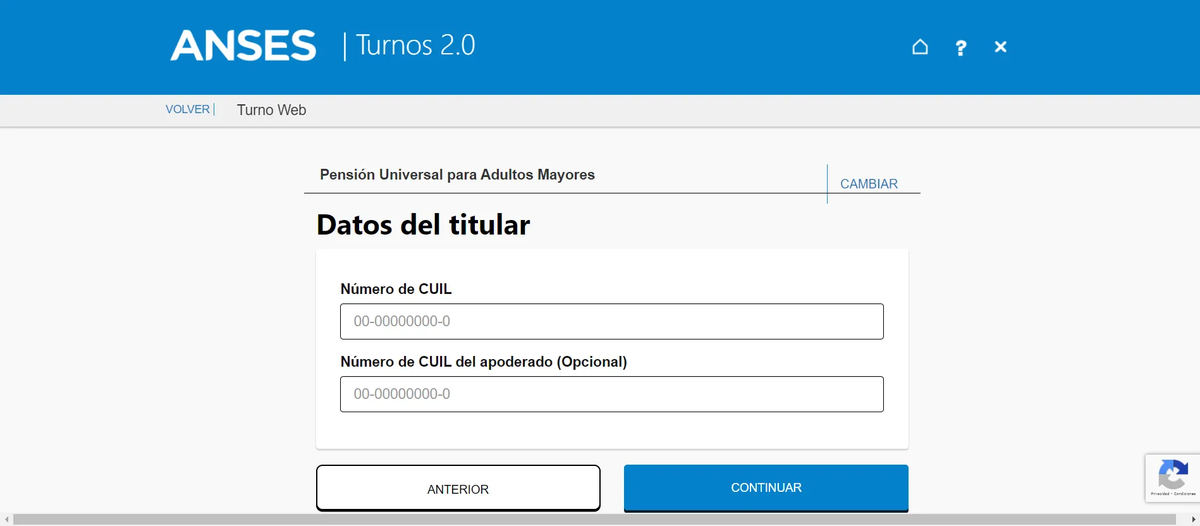
Task: Click the scrollbar's left arrow
Action: click(6, 519)
